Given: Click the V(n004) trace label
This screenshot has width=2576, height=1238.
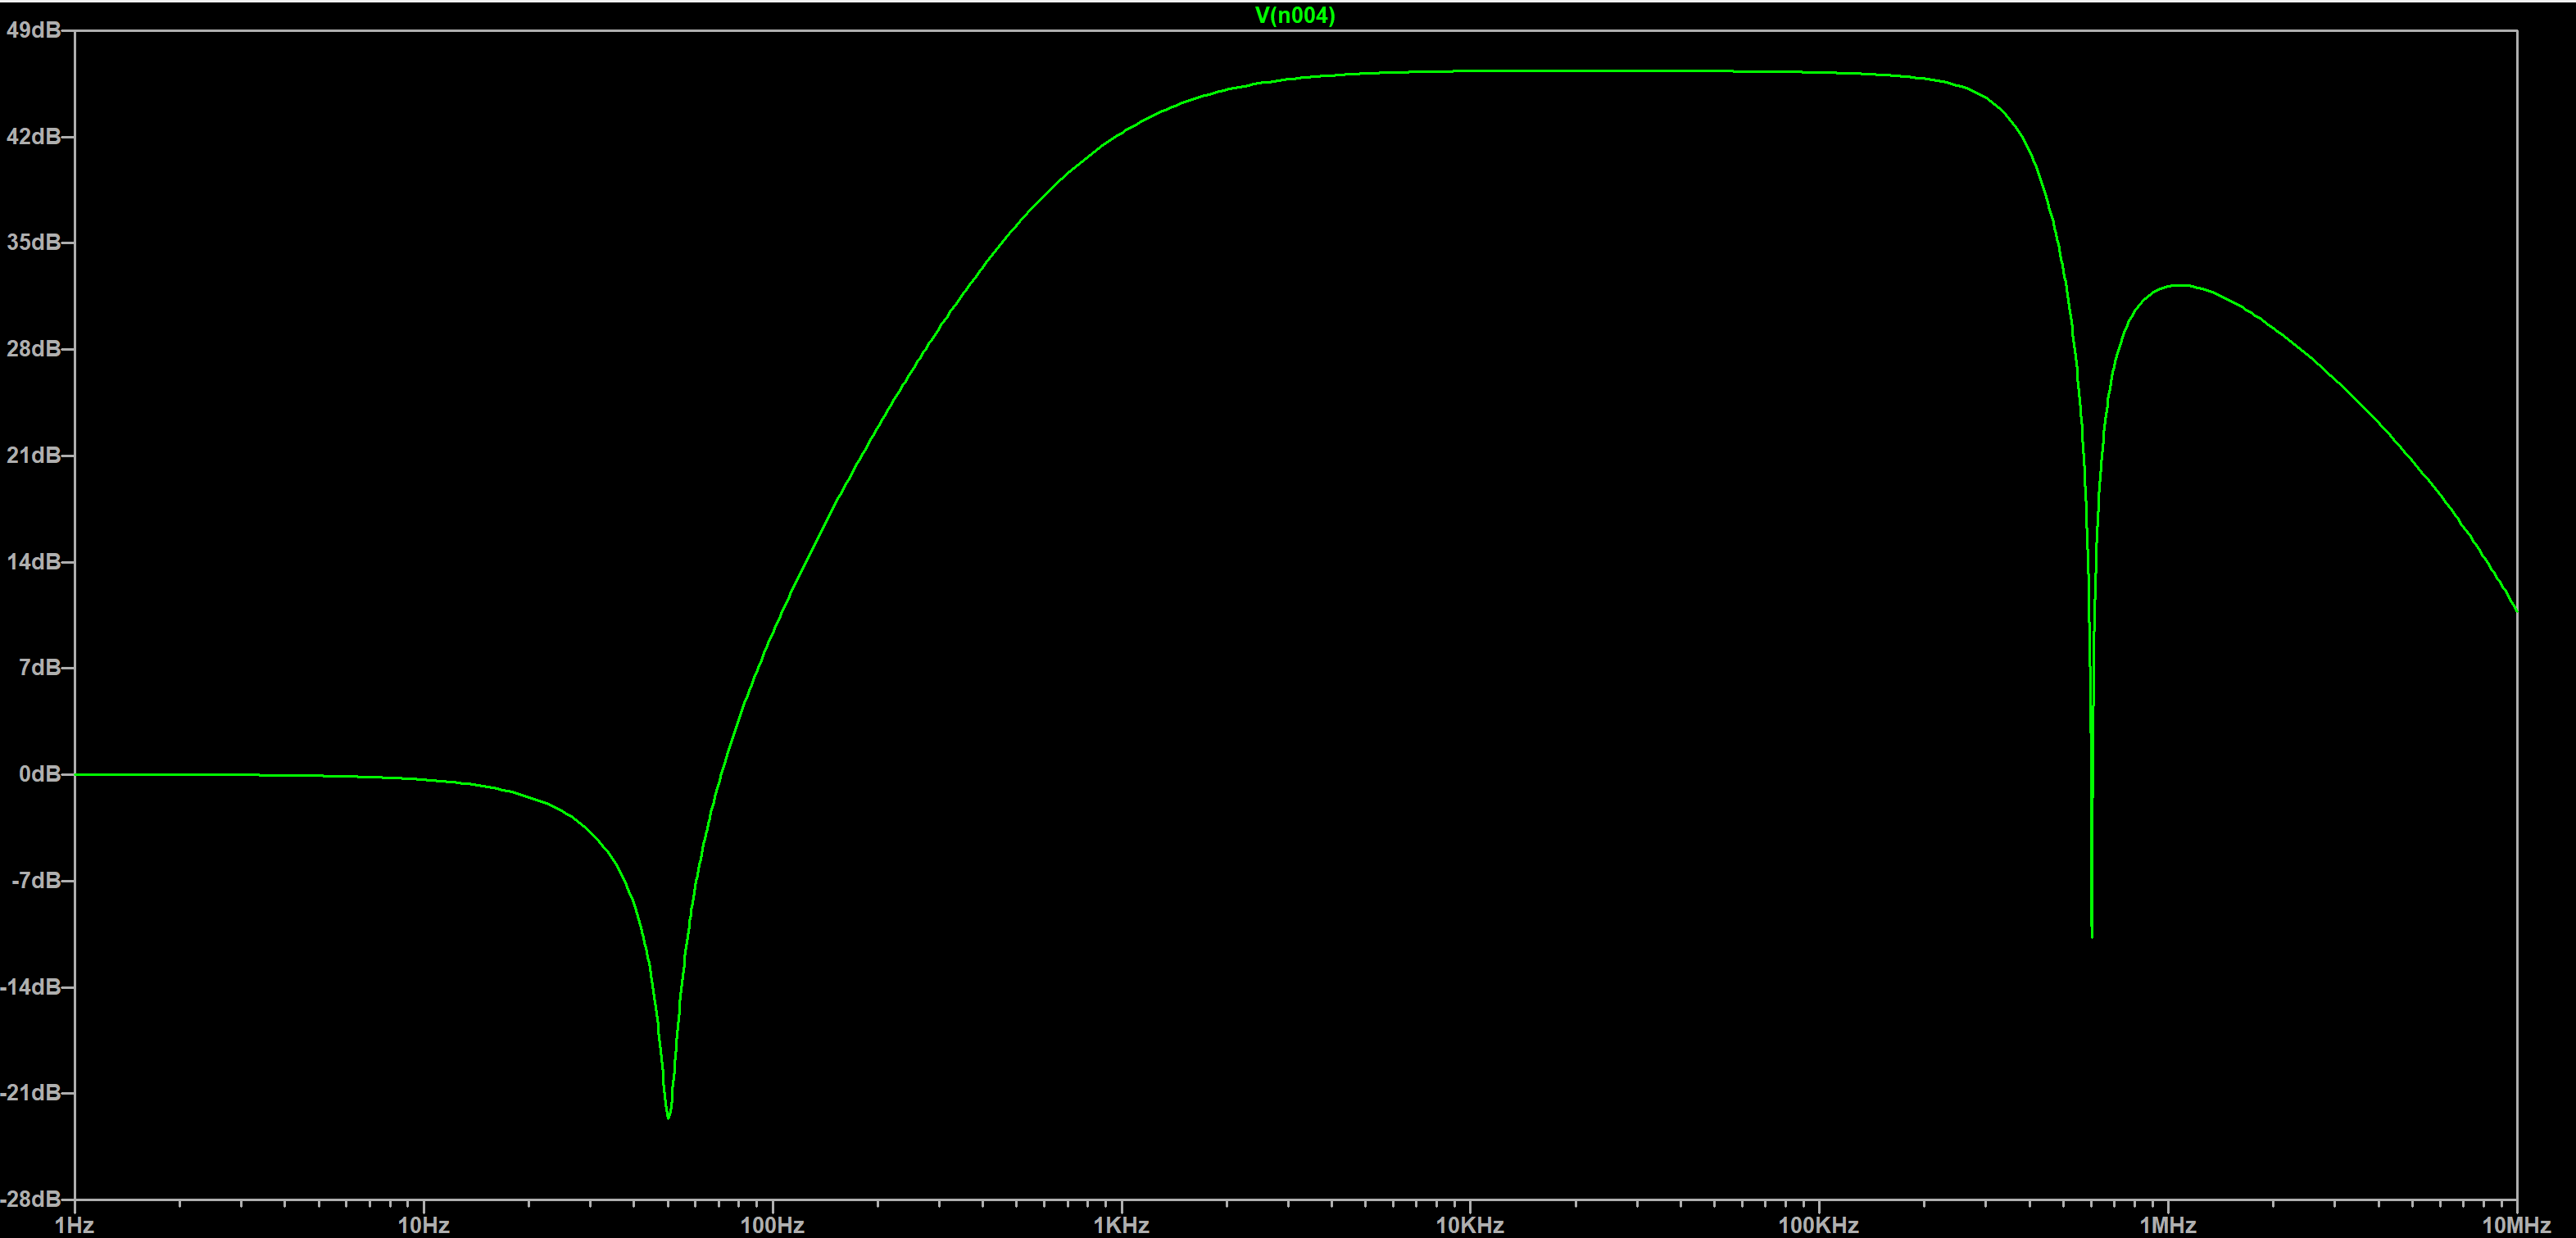Looking at the screenshot, I should click(x=1294, y=15).
